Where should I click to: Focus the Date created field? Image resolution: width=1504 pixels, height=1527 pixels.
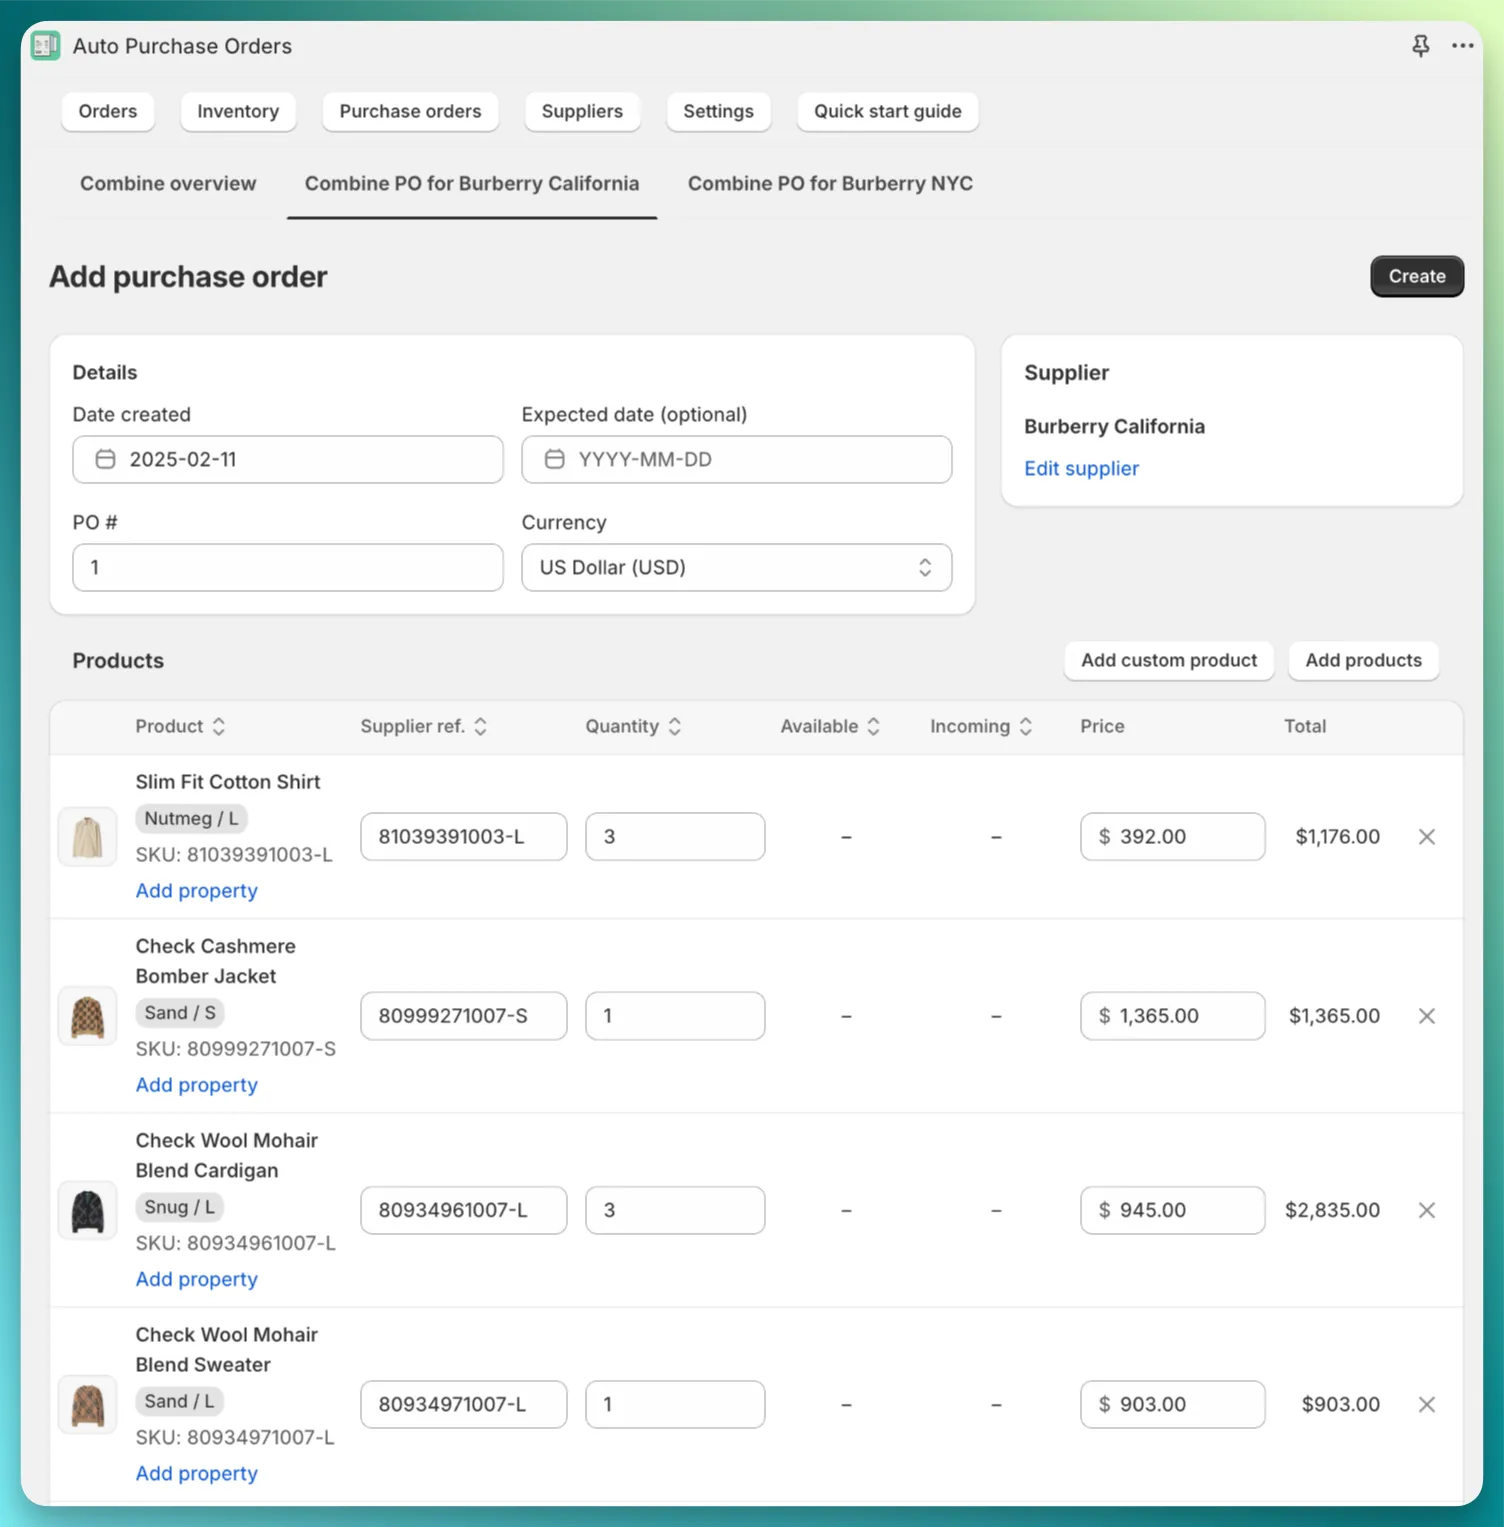pyautogui.click(x=288, y=459)
